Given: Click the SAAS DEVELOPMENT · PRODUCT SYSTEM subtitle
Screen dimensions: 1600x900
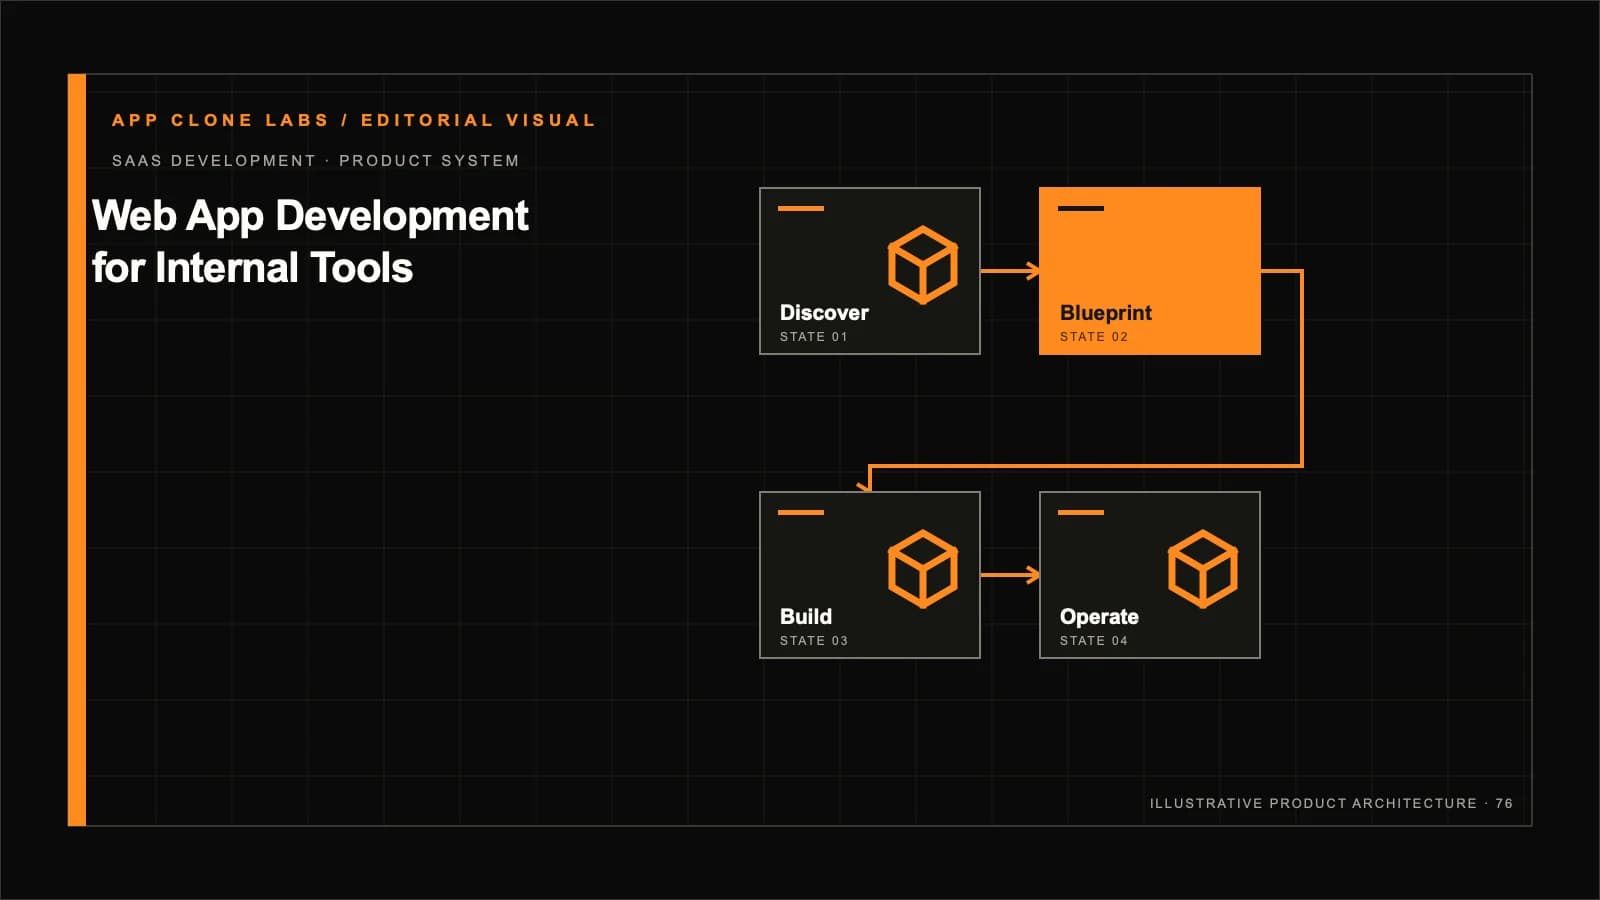Looking at the screenshot, I should (316, 161).
